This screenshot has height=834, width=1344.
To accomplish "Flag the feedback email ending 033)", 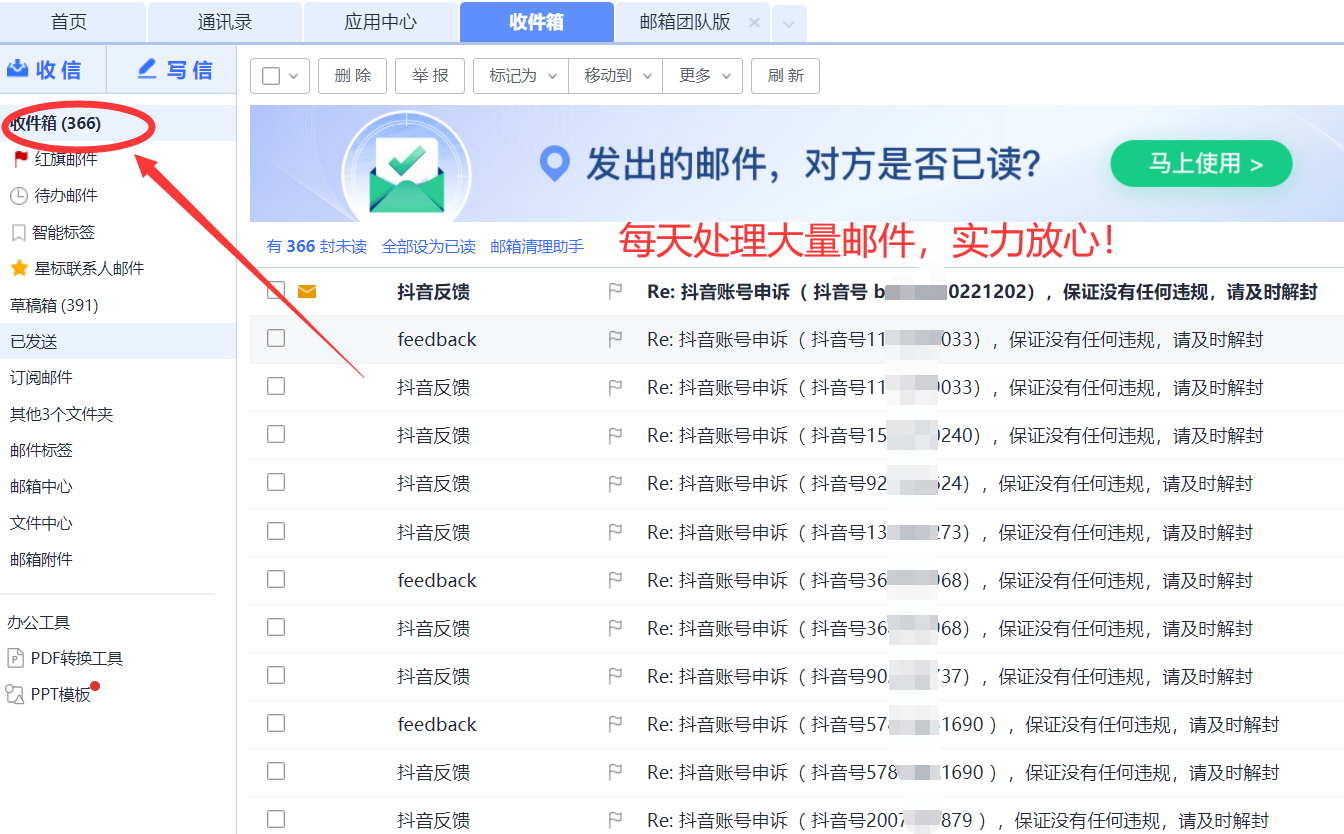I will coord(615,339).
